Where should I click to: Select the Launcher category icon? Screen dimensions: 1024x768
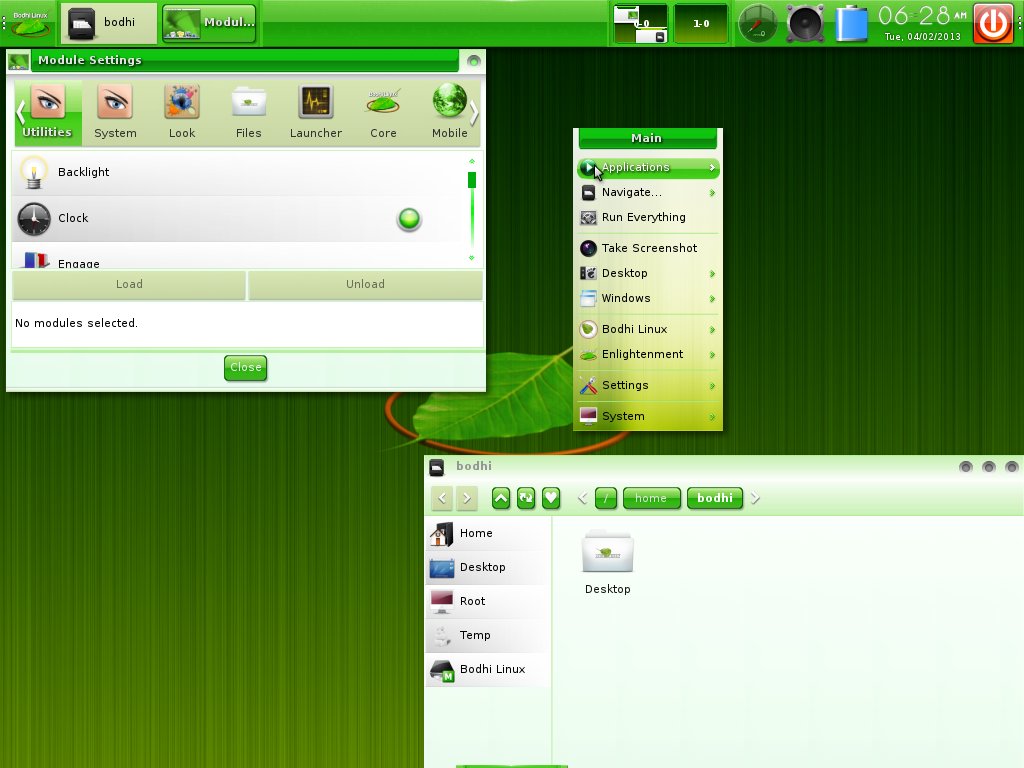pyautogui.click(x=316, y=112)
